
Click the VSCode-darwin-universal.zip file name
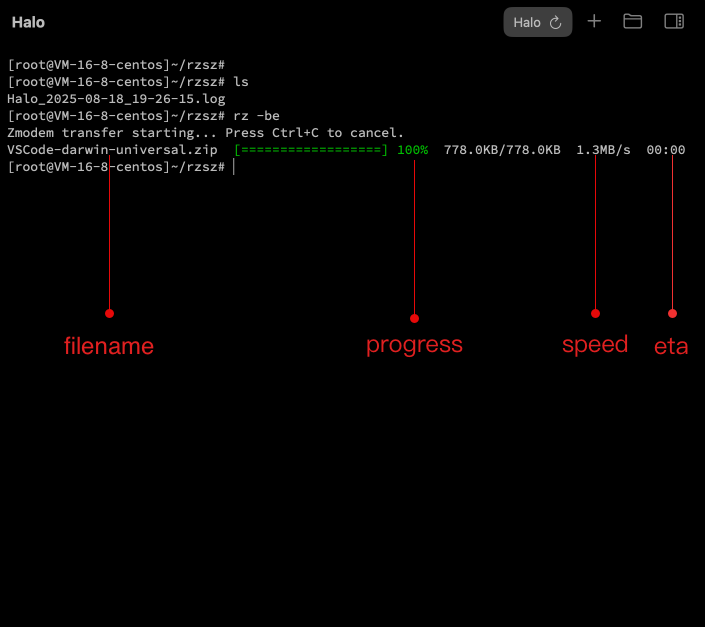pyautogui.click(x=112, y=150)
